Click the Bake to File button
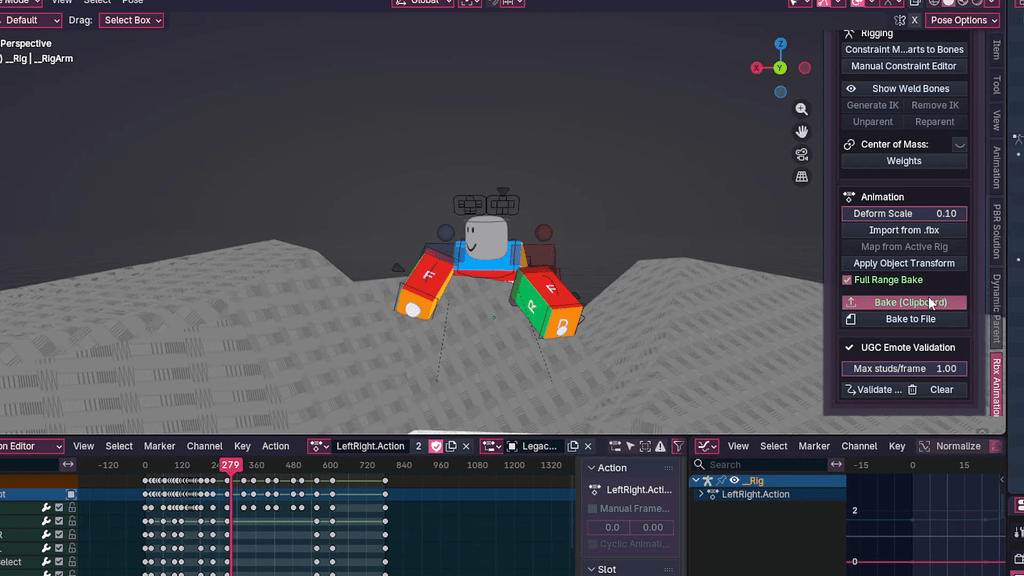 904,319
